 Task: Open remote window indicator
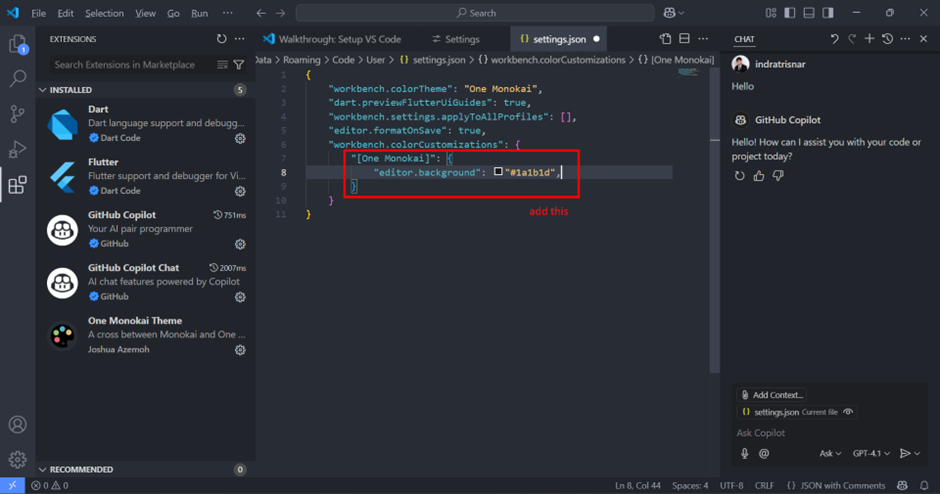tap(13, 486)
